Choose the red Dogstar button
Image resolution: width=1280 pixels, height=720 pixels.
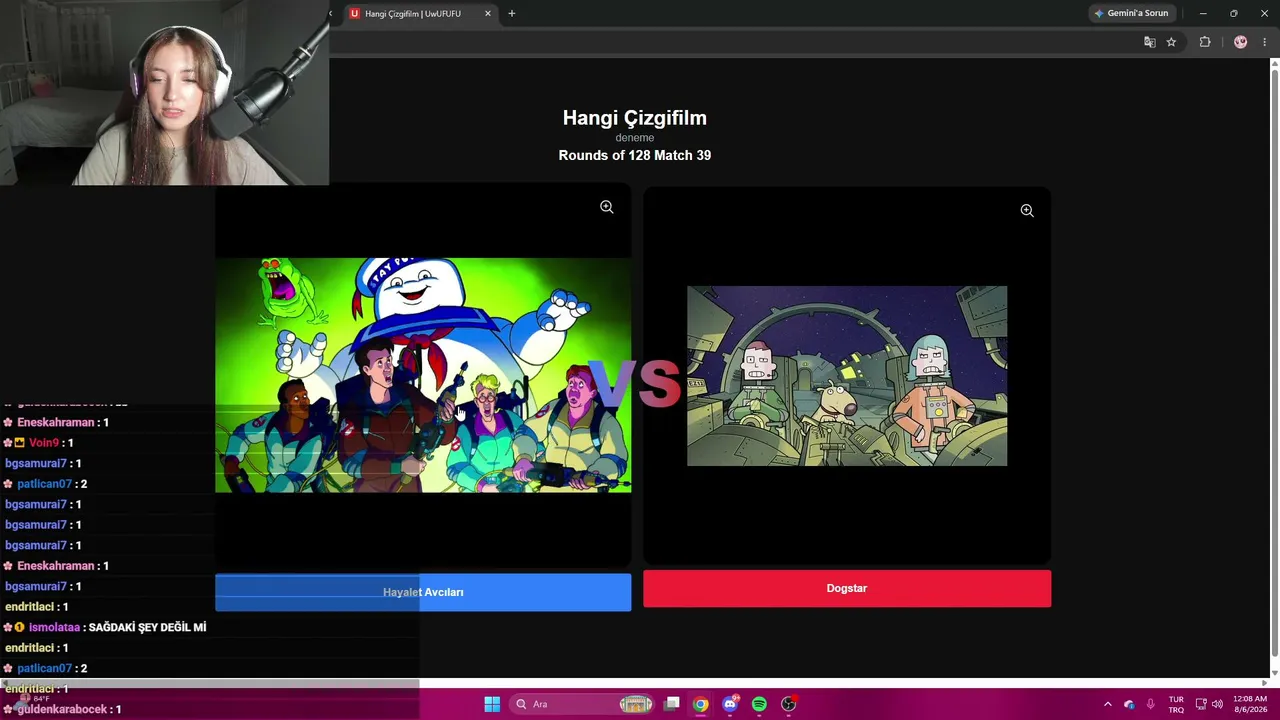[x=847, y=588]
